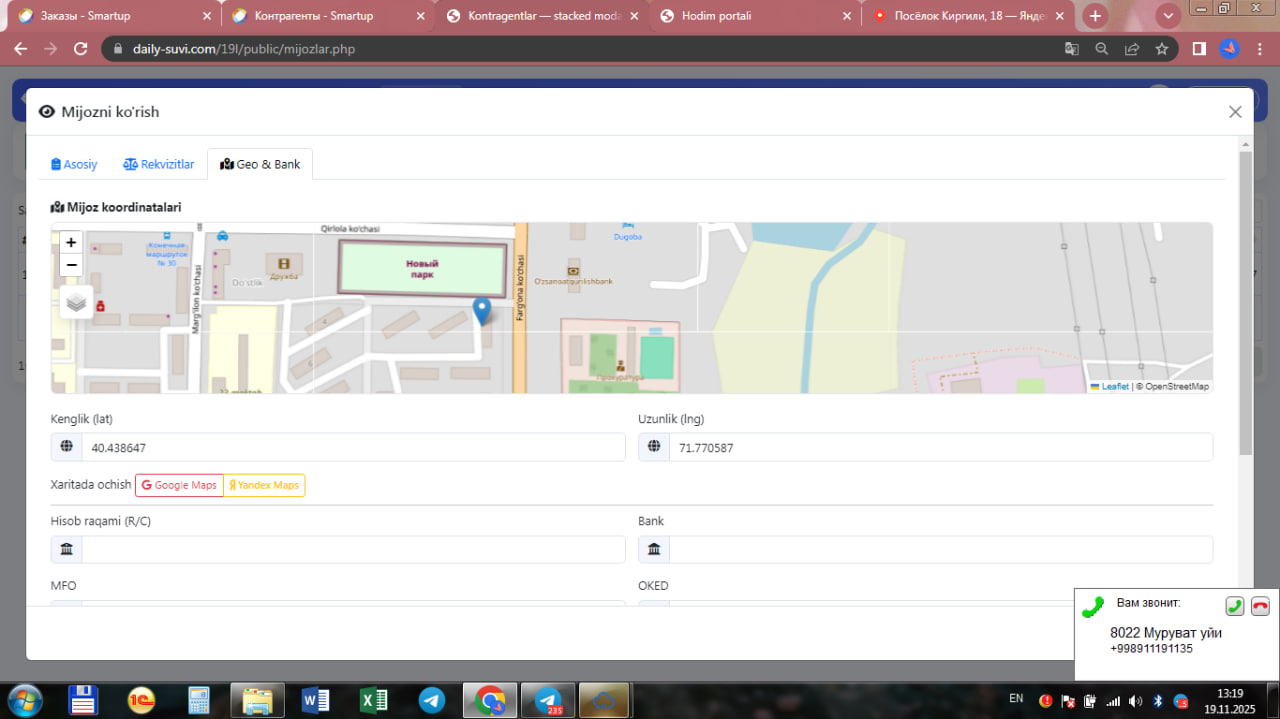1280x719 pixels.
Task: Select the Geo & Bank tab
Action: 260,164
